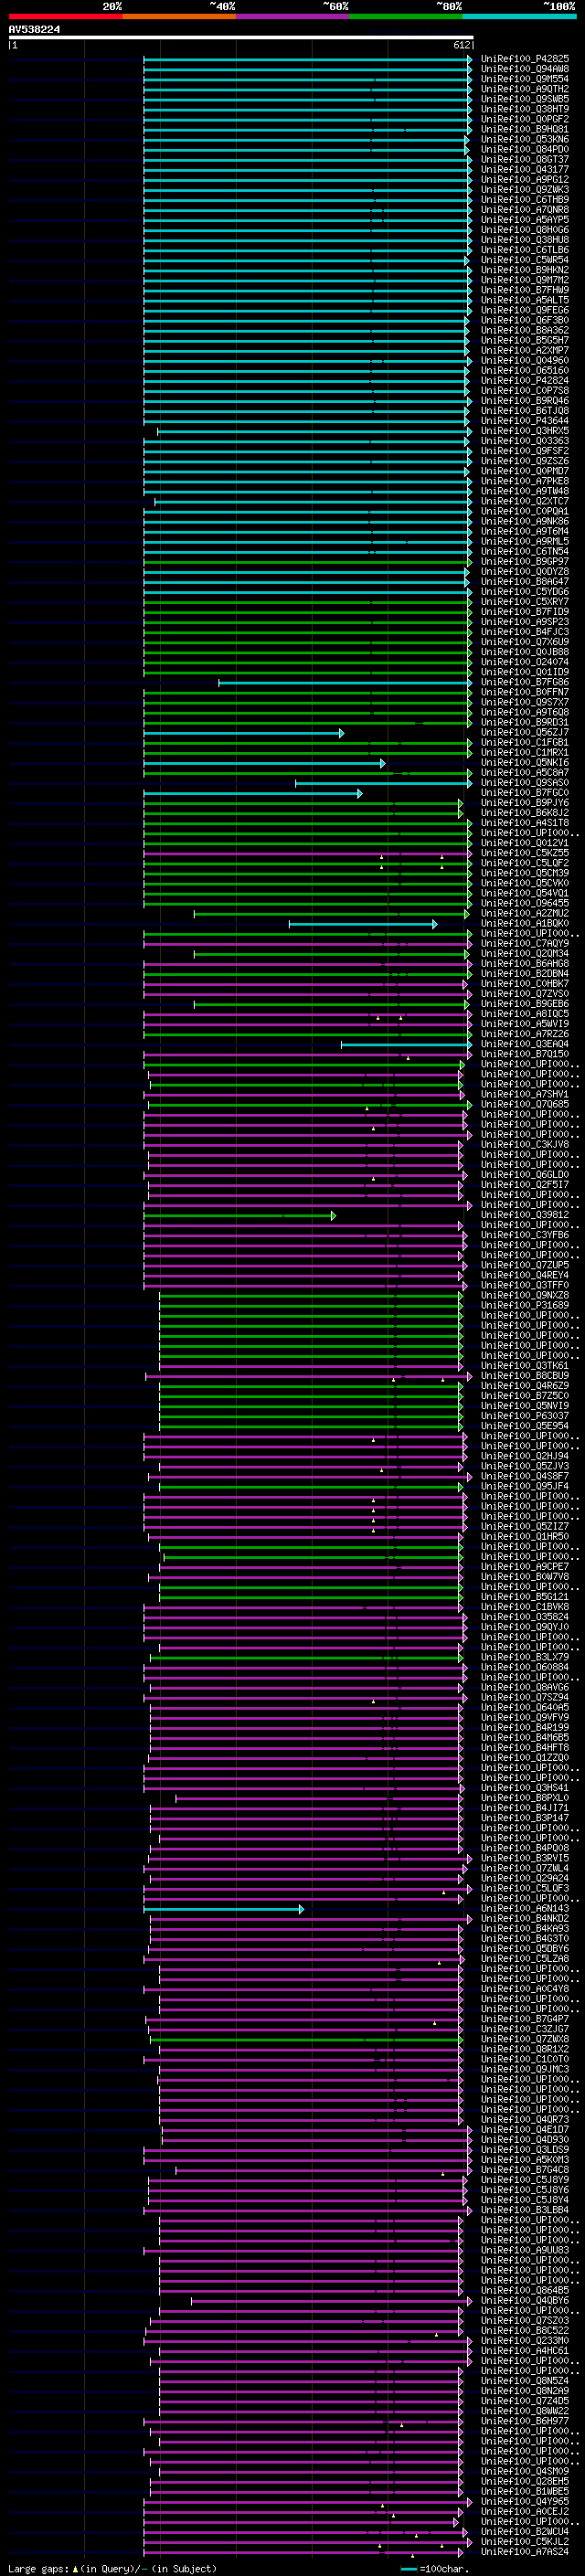Click the purple ~60% identity legend segment
Screen dimensions: 585x2576
(292, 17)
